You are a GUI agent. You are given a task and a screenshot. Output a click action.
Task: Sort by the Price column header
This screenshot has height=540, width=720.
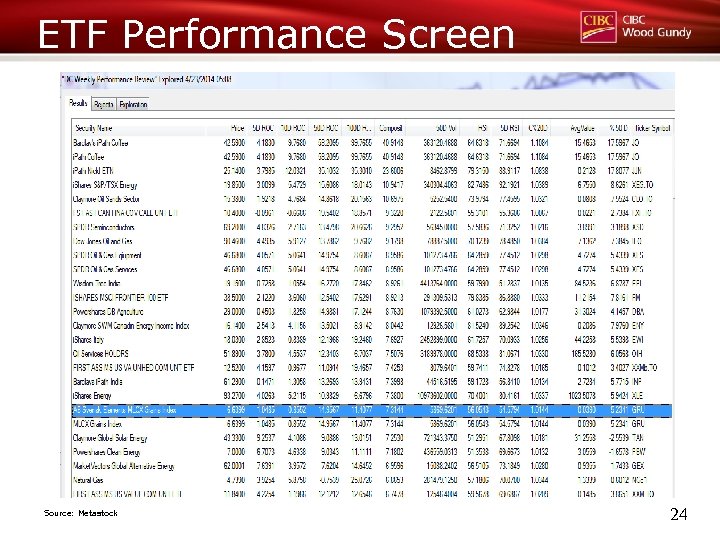tap(226, 128)
